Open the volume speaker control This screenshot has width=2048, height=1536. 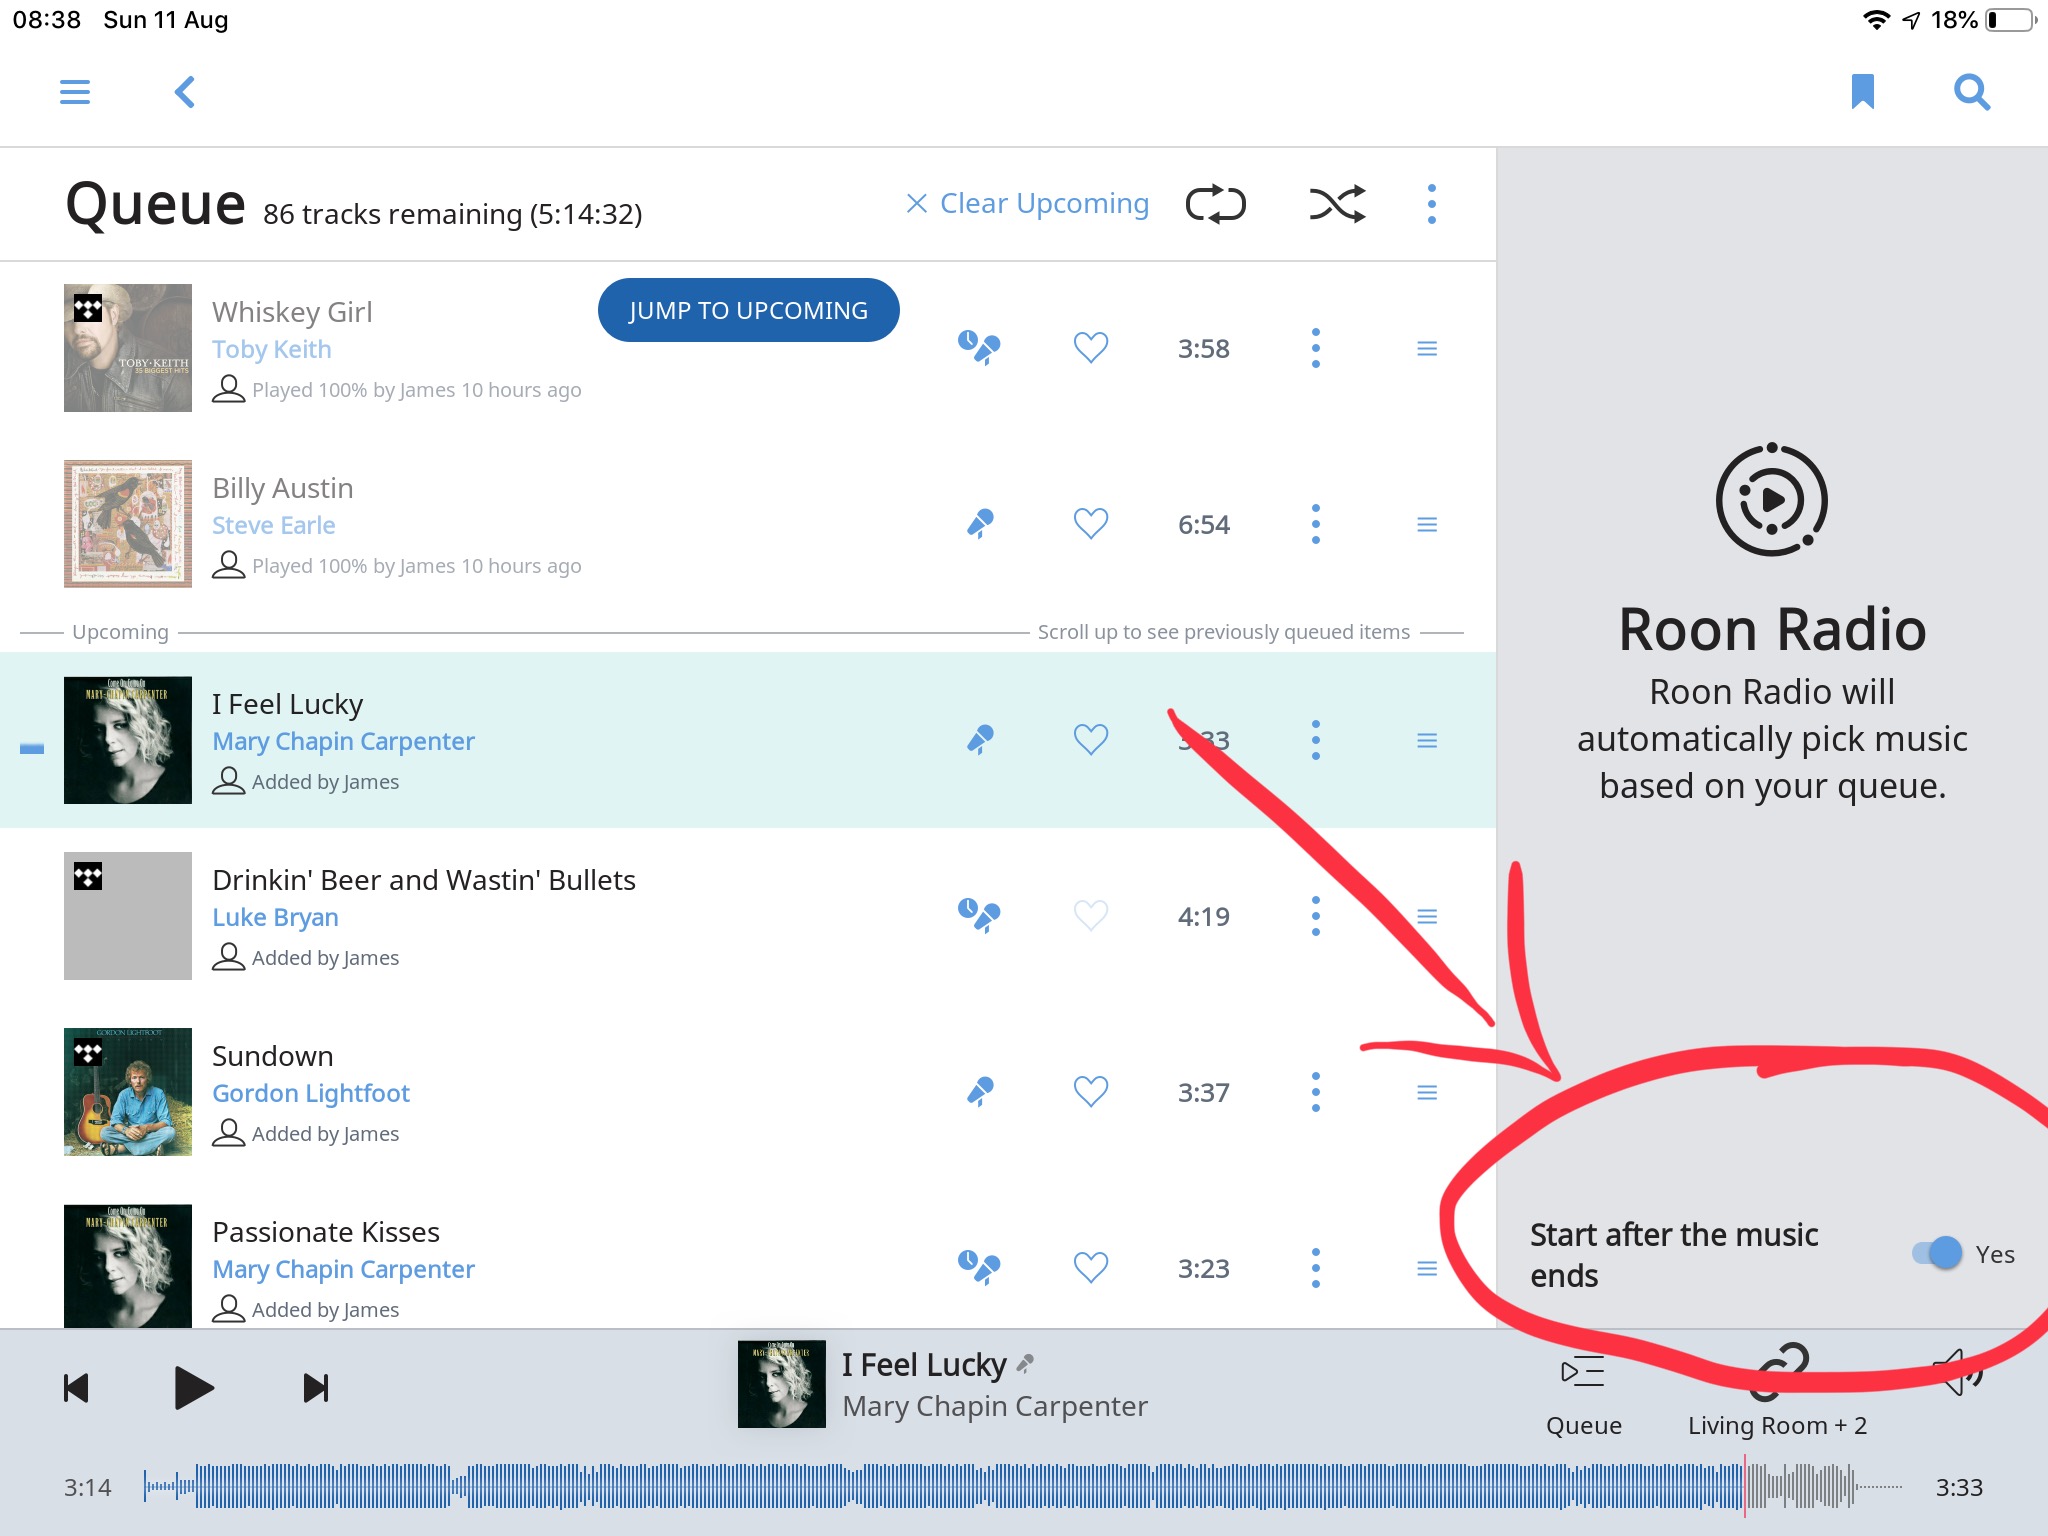coord(1958,1372)
